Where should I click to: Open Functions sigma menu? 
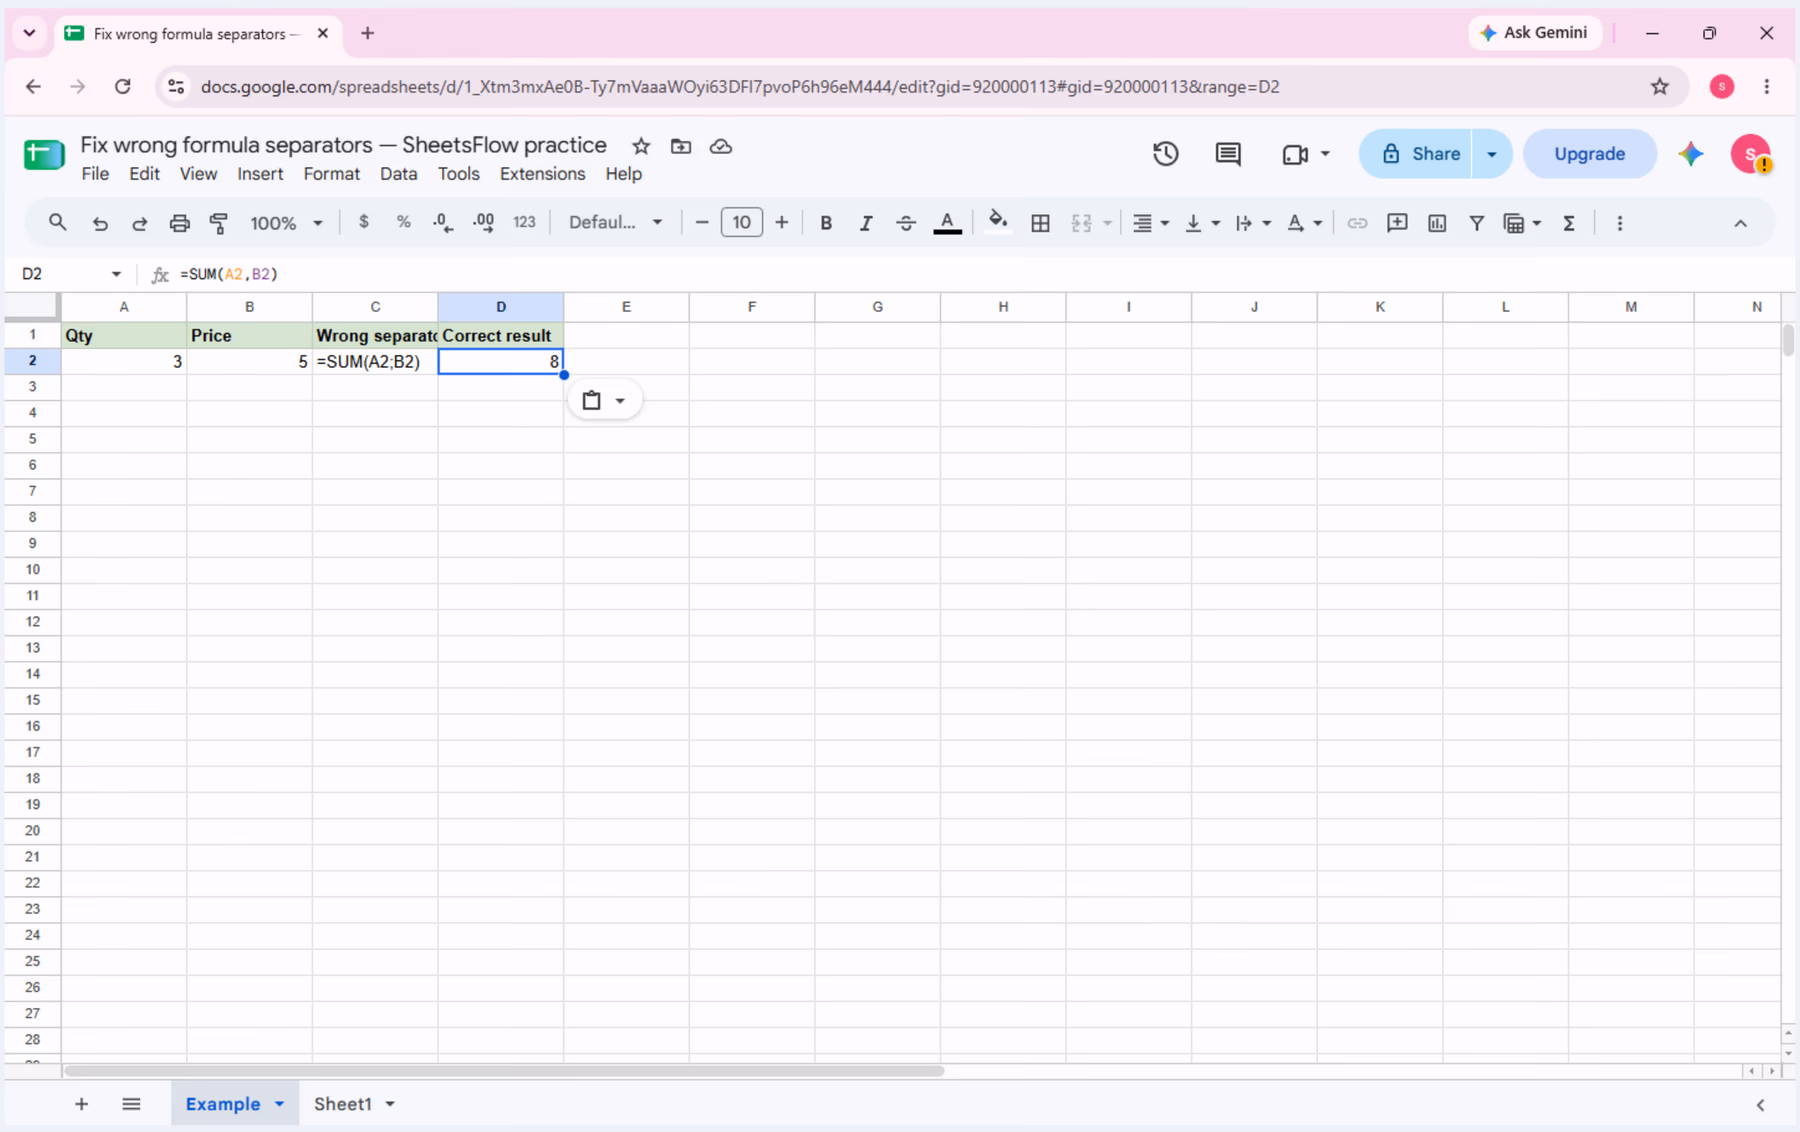click(1569, 223)
